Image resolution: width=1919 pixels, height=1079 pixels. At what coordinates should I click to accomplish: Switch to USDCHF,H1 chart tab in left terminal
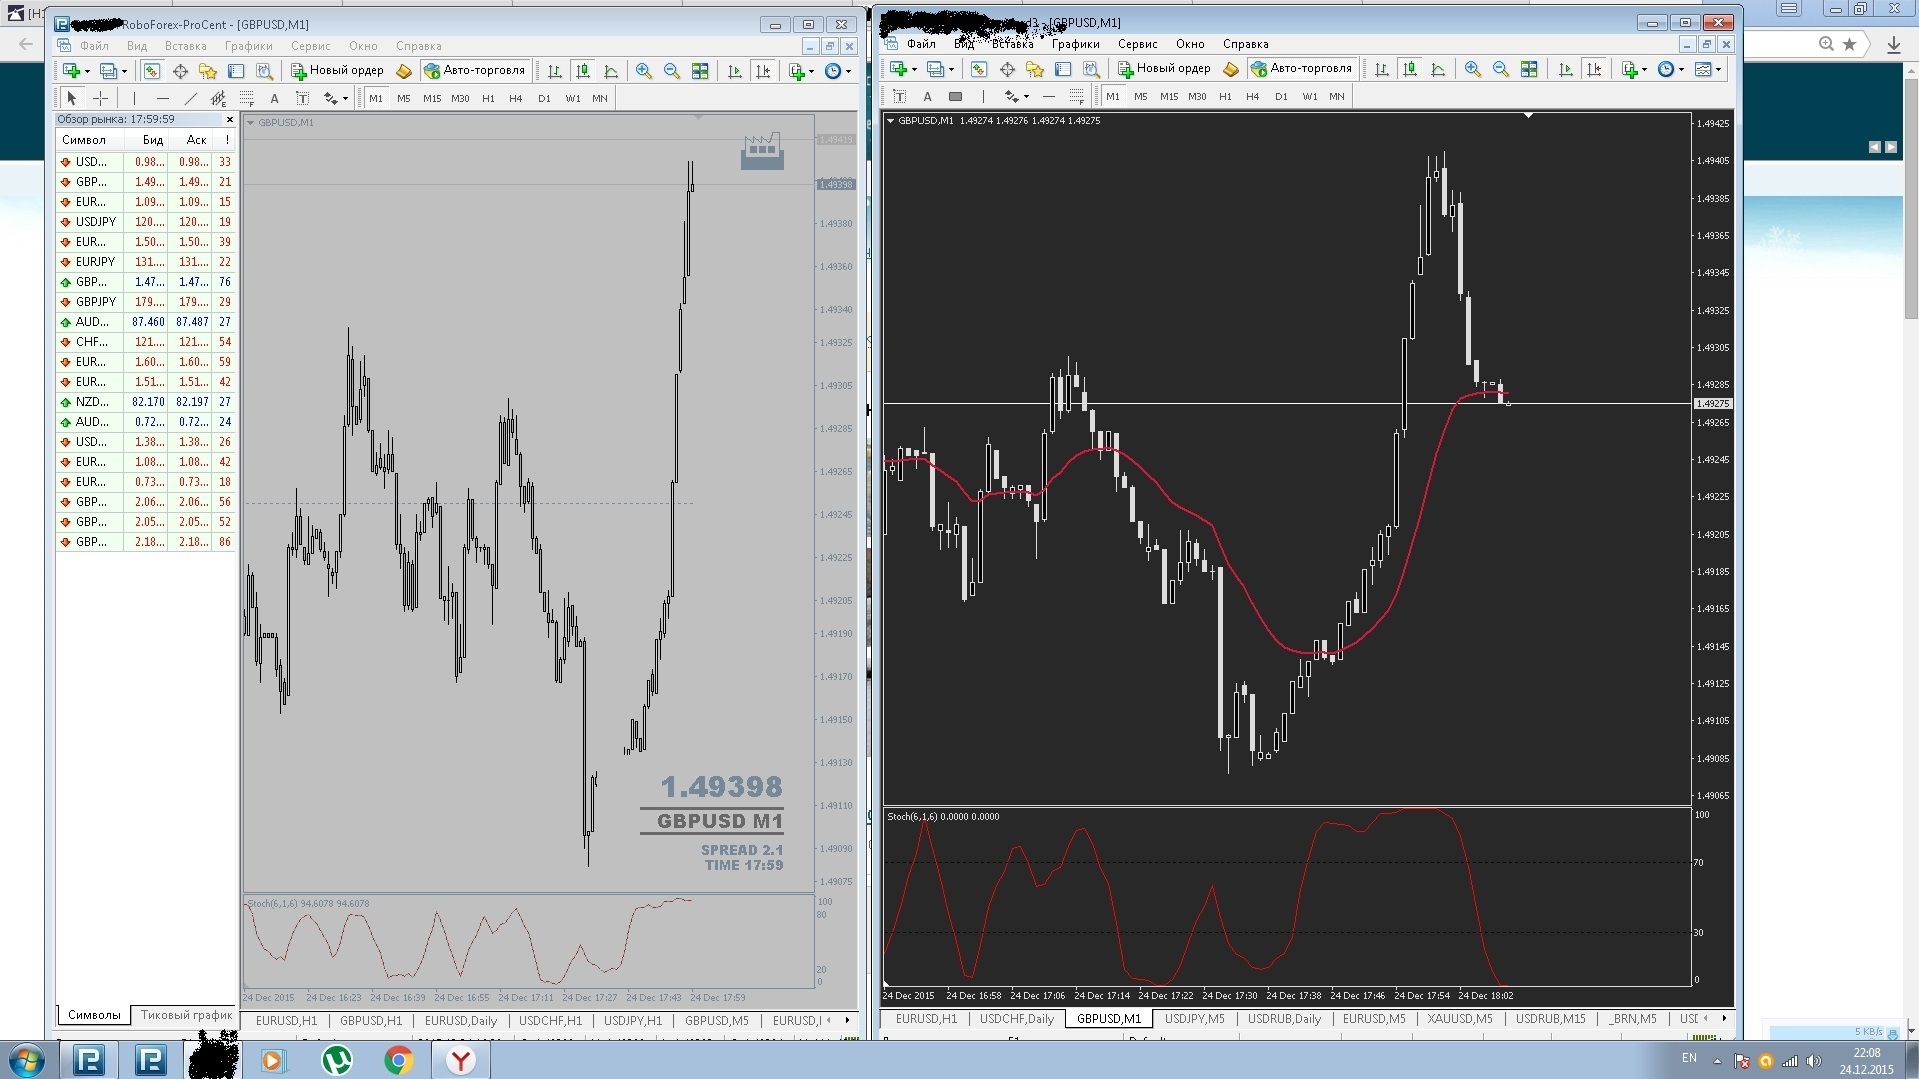(550, 1021)
